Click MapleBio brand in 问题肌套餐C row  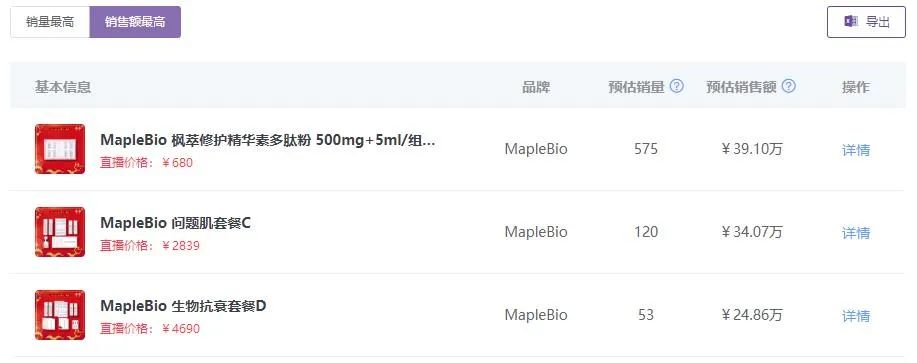pyautogui.click(x=536, y=232)
